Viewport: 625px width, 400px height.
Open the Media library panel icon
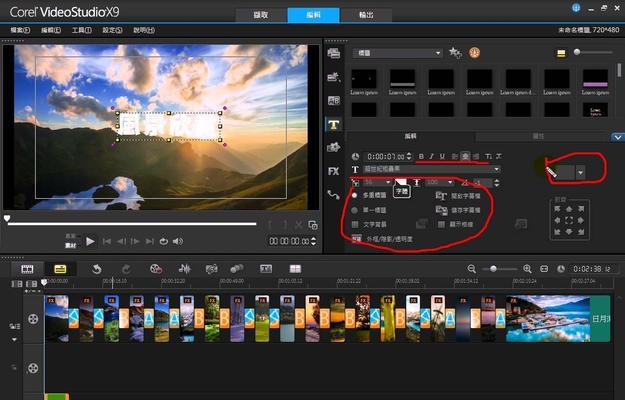tap(334, 53)
